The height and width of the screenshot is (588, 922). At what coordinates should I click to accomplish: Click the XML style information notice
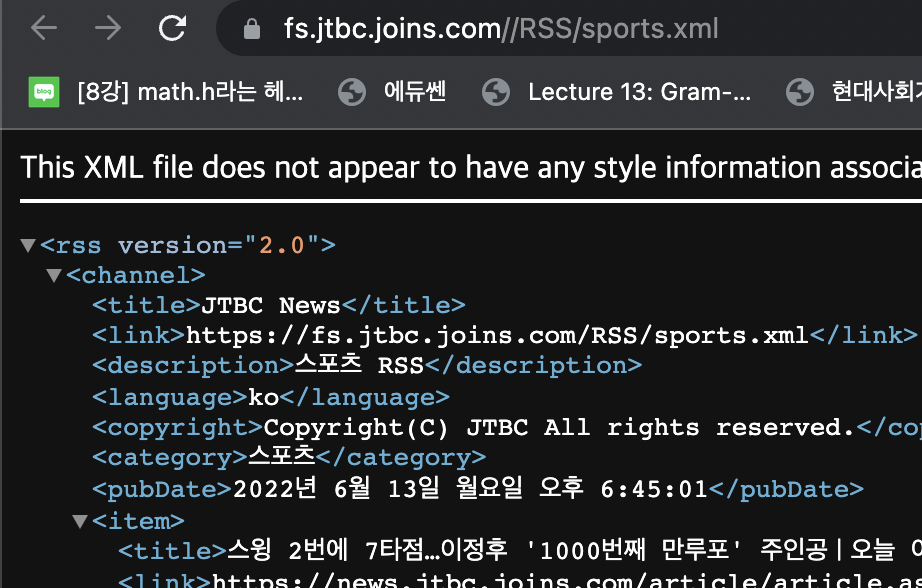click(471, 168)
